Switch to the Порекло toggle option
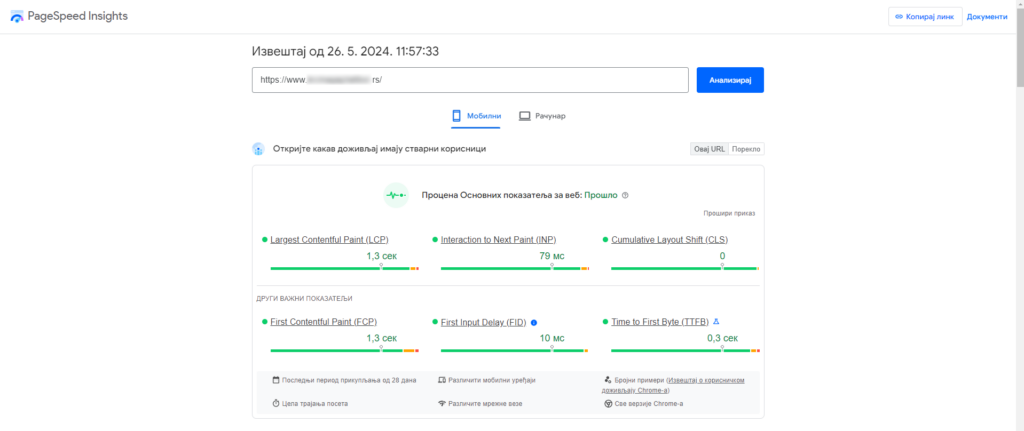 746,149
